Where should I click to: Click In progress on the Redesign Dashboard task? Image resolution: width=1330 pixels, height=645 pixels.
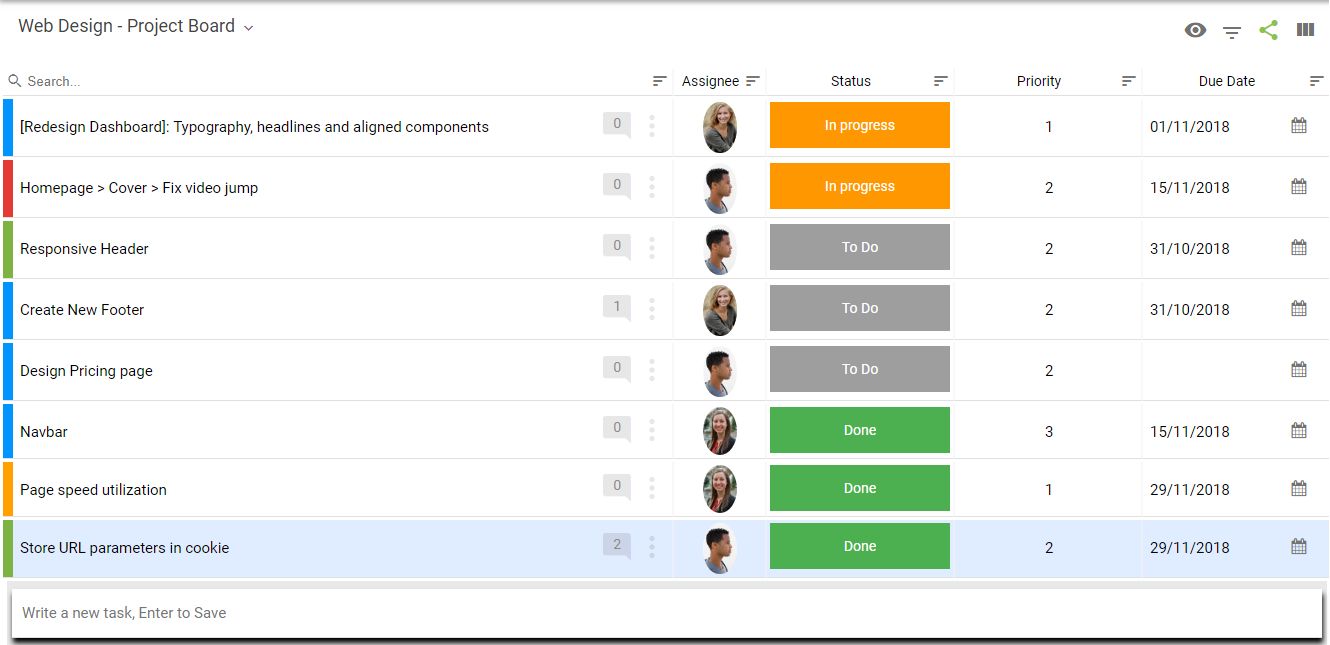pos(859,124)
